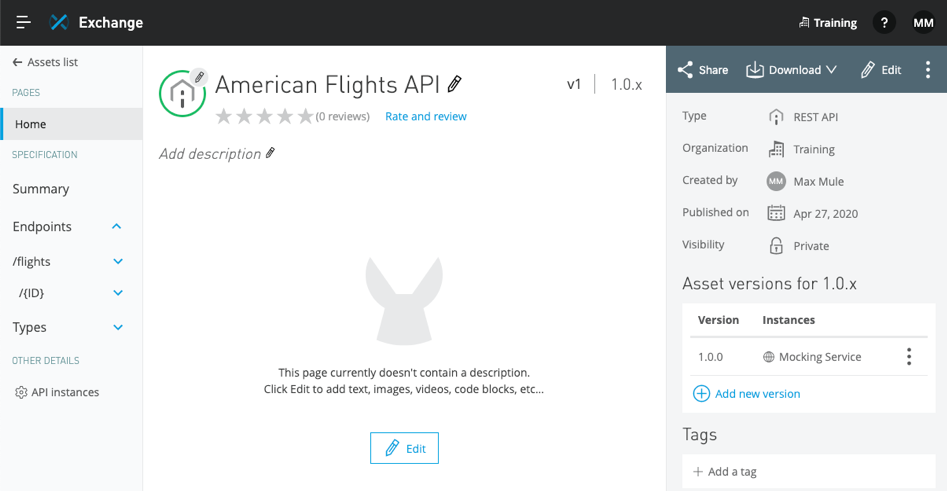Click the Add a tag field
947x491 pixels.
(x=809, y=472)
